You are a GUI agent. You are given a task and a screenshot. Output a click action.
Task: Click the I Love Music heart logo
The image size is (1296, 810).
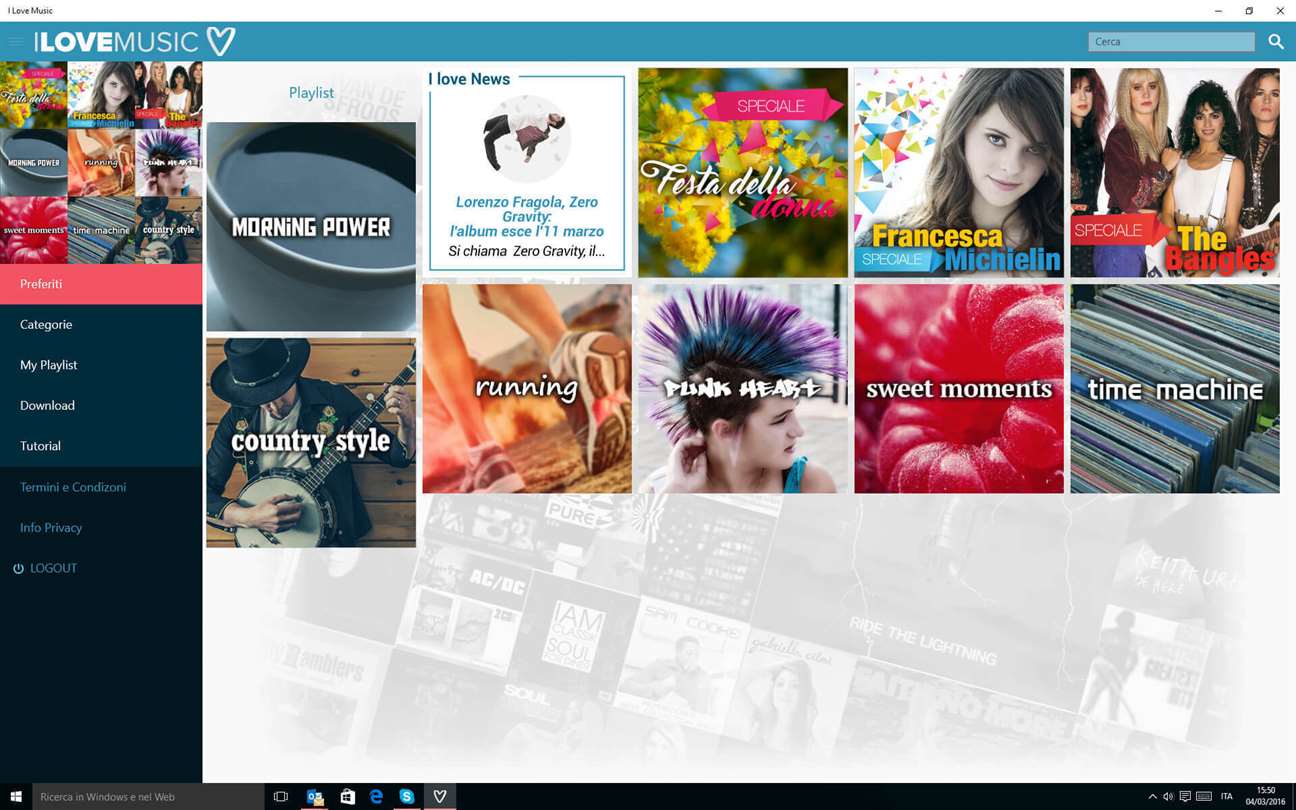click(x=221, y=41)
